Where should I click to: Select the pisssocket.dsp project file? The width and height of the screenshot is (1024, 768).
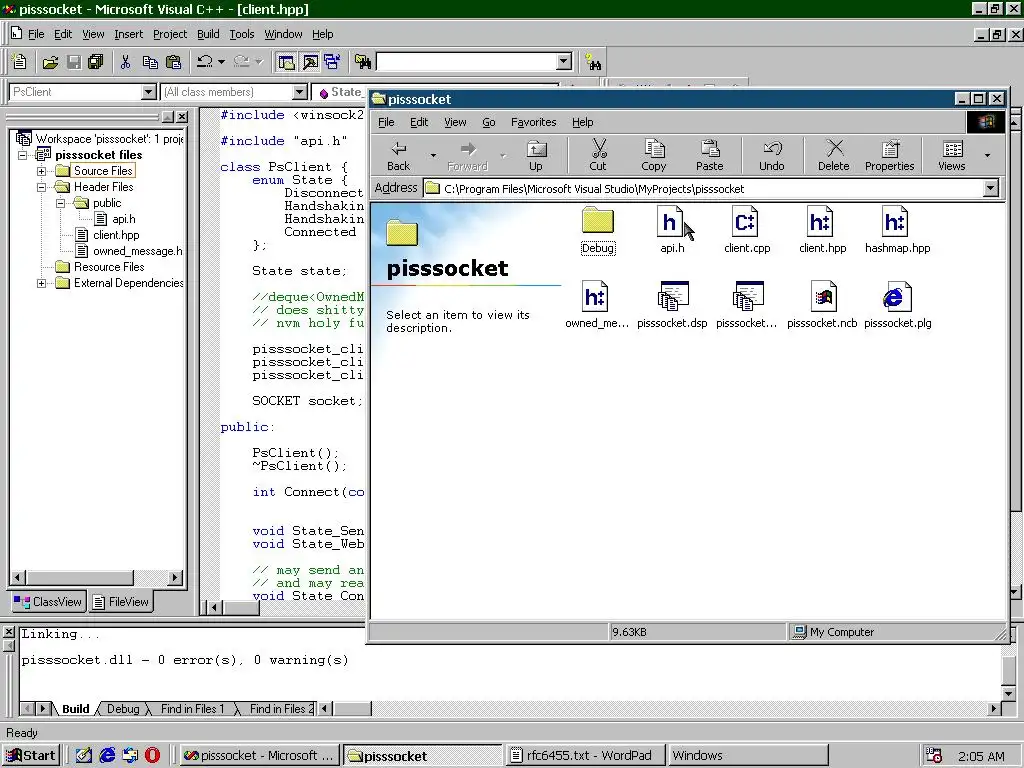pyautogui.click(x=672, y=305)
